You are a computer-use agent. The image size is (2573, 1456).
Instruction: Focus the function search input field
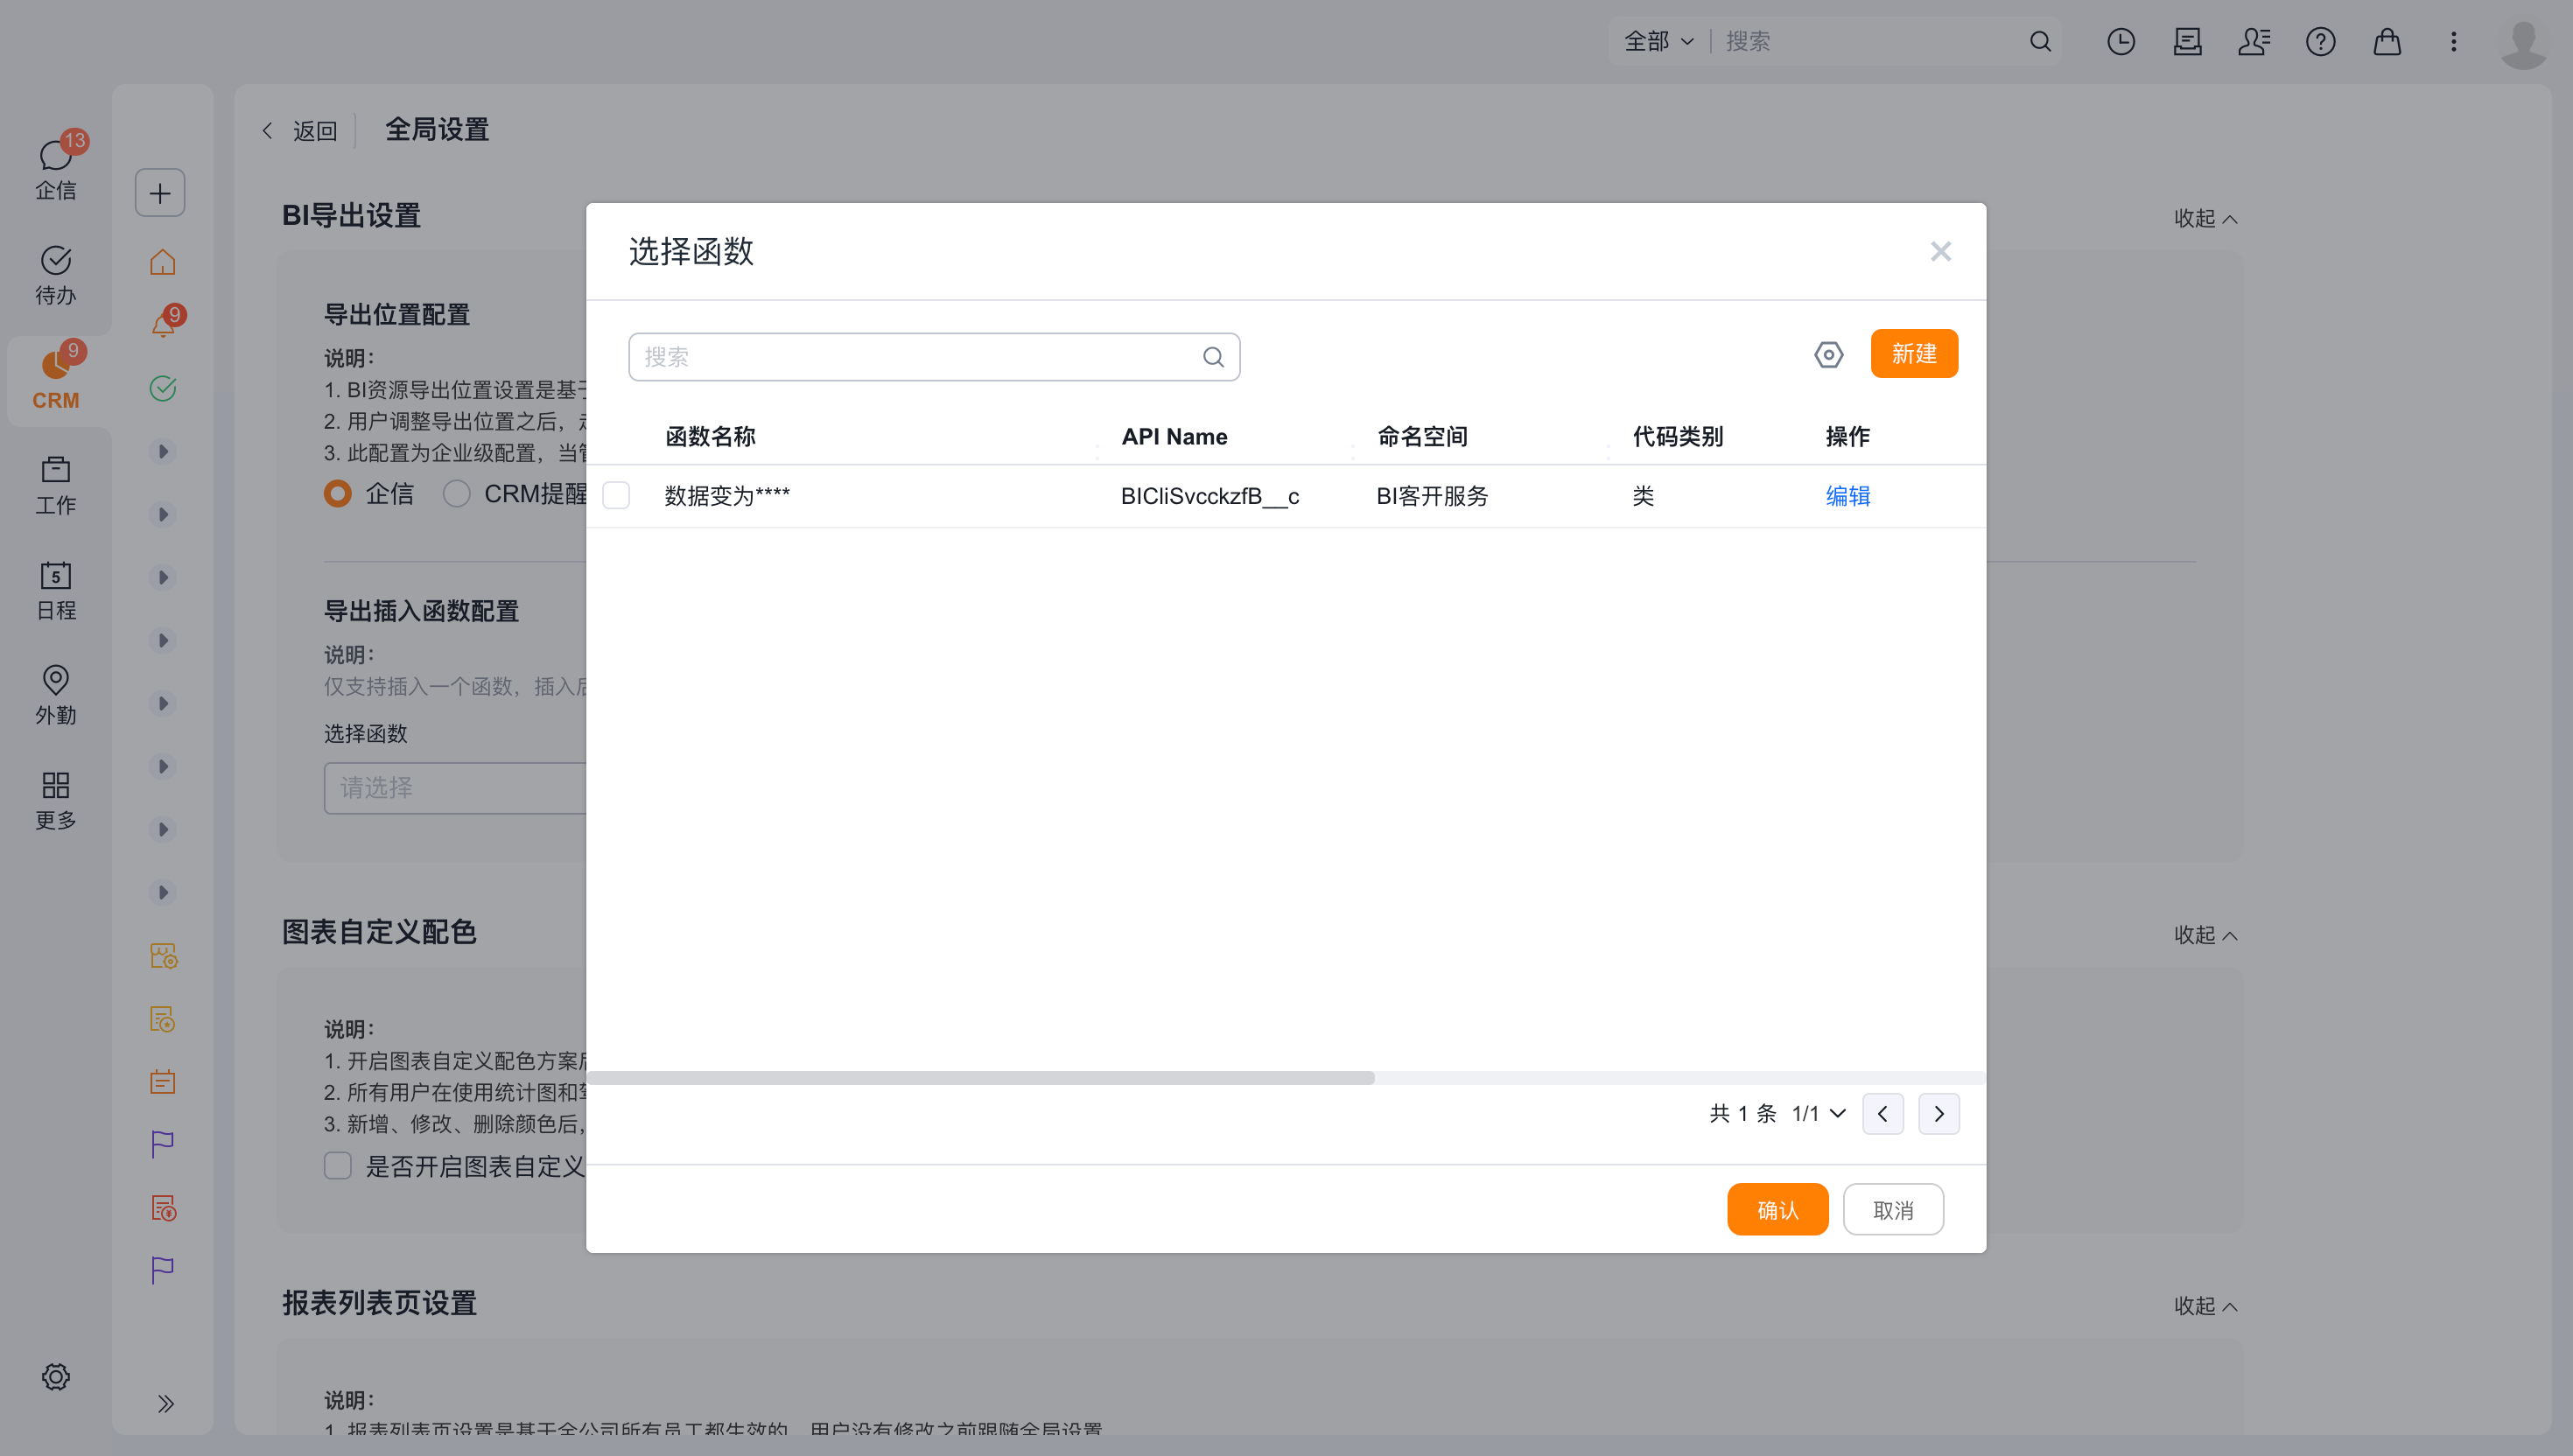(934, 357)
